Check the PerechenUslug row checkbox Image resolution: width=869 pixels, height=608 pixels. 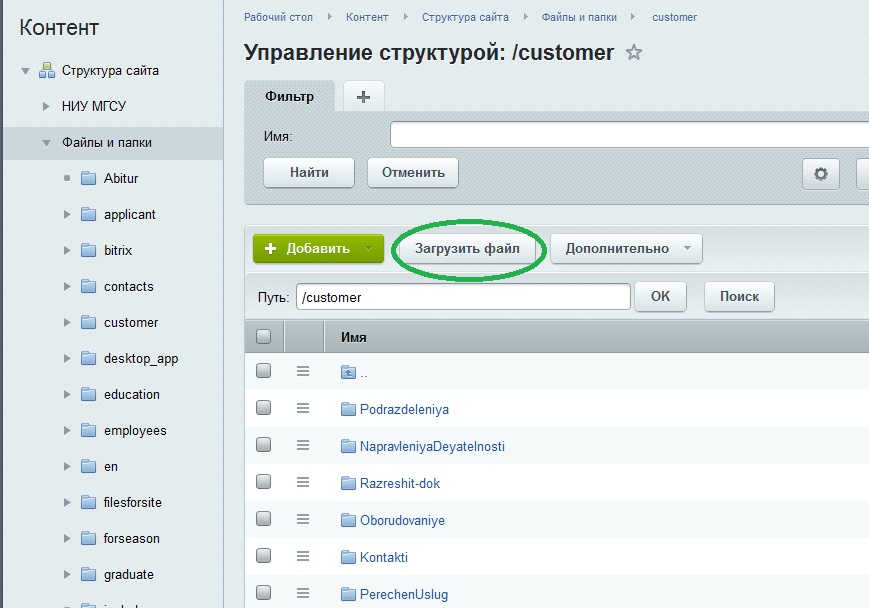(x=263, y=592)
